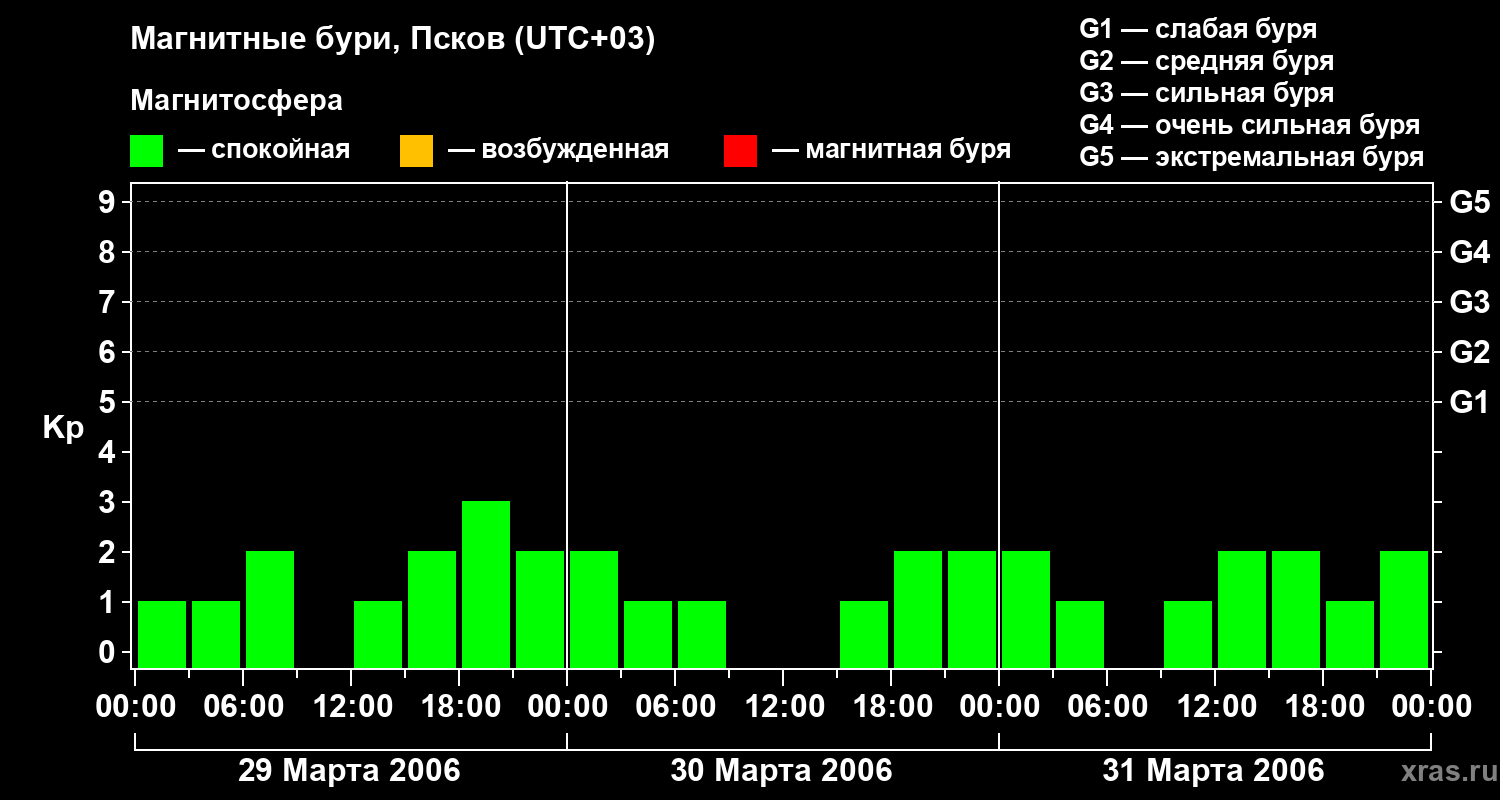Click the orange 'возбужденная' legend swatch
This screenshot has width=1500, height=800.
416,151
